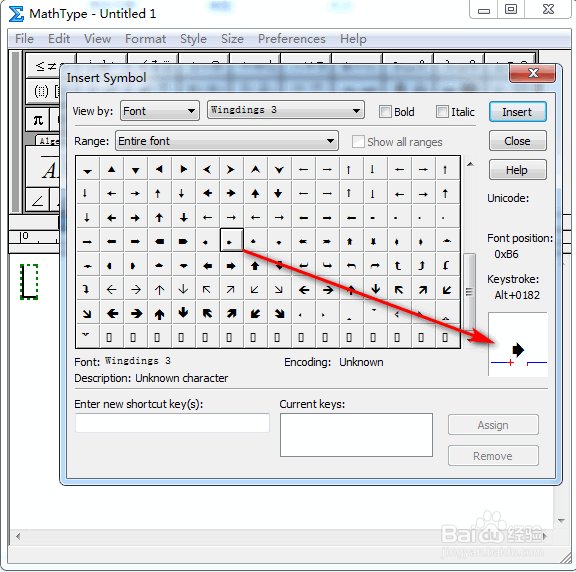Choose the thin open-headed up arrow
The width and height of the screenshot is (576, 572).
[x=159, y=290]
